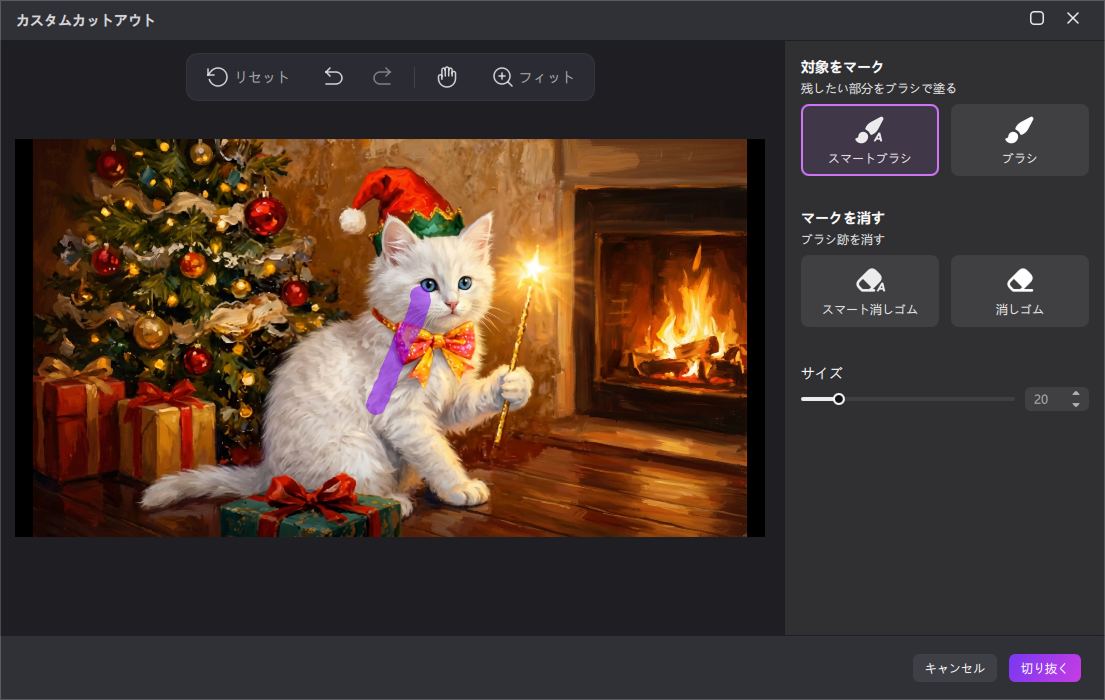The width and height of the screenshot is (1105, 700).
Task: Click the redo arrow icon
Action: [382, 77]
